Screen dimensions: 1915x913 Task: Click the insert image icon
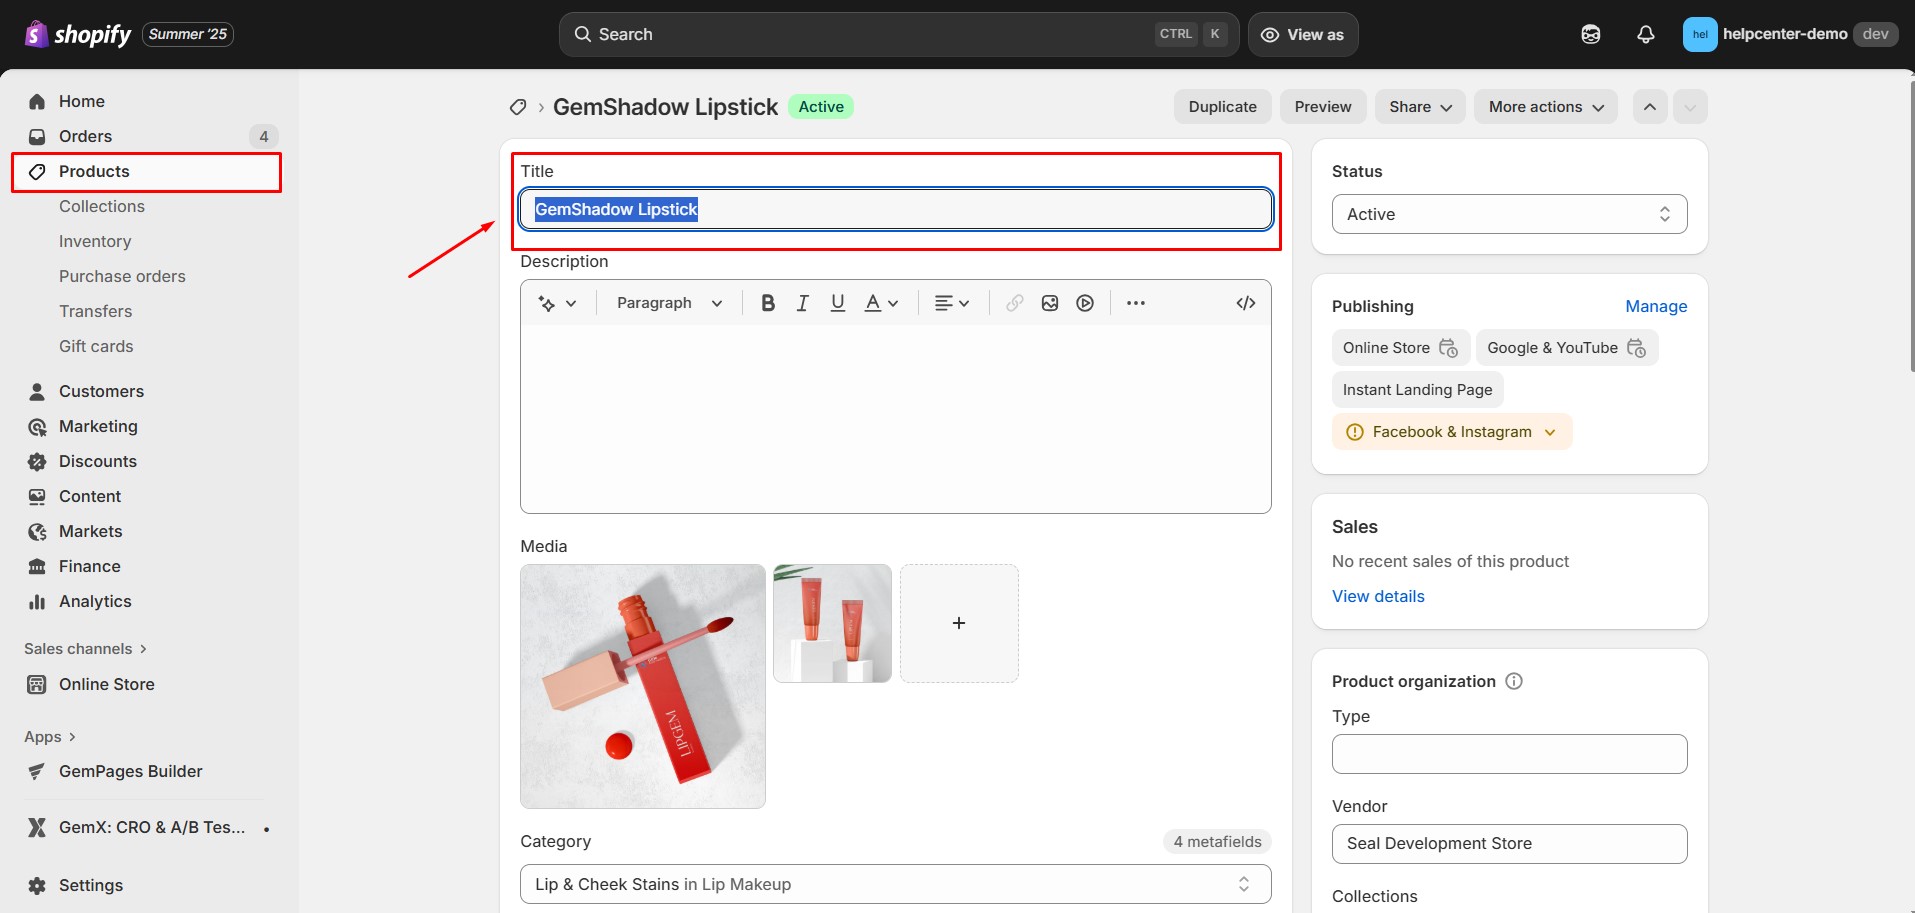point(1049,303)
